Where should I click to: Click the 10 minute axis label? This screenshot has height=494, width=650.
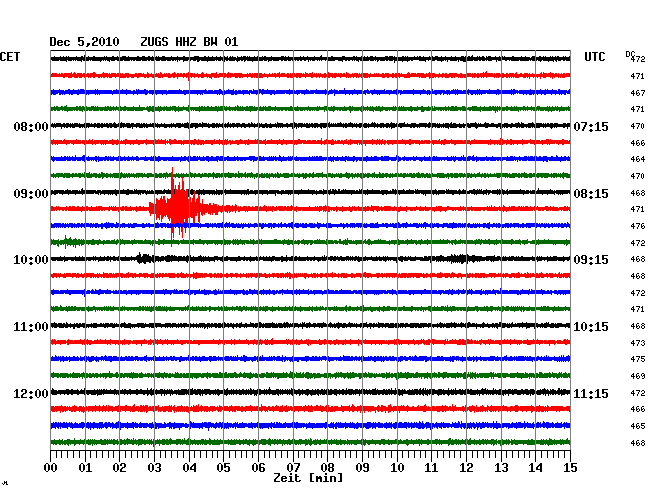397,468
